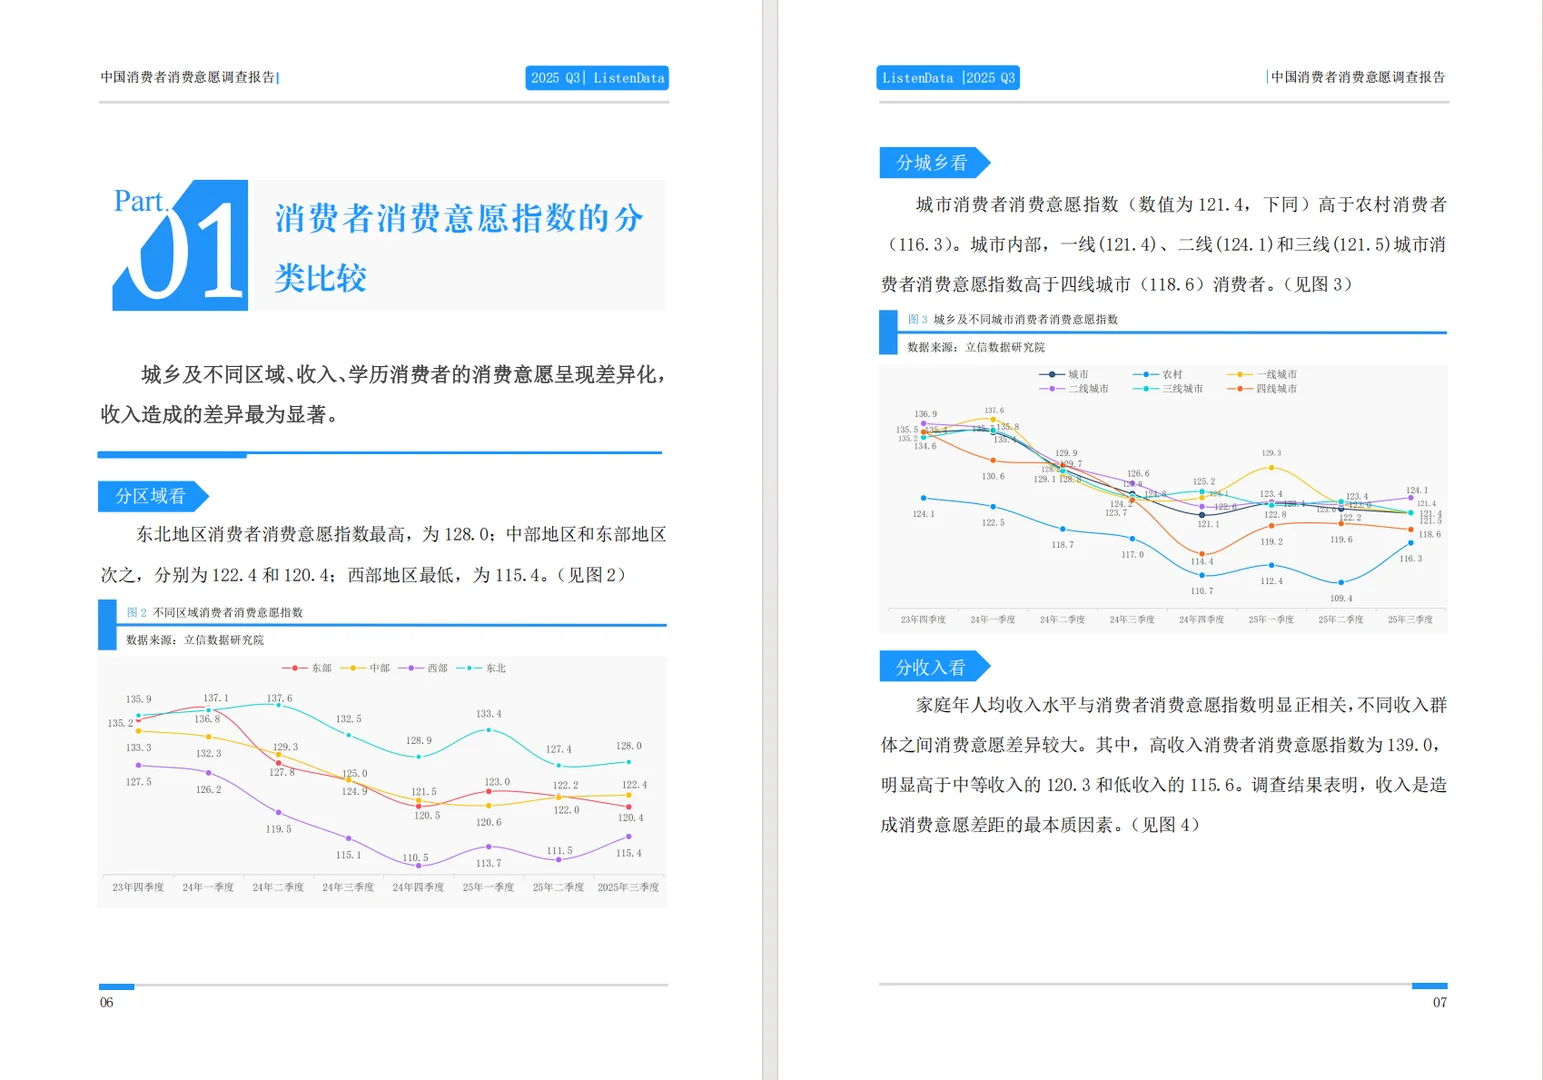Click the data label 109.4 in 图3
Screen dimensions: 1543x1080
point(1341,598)
